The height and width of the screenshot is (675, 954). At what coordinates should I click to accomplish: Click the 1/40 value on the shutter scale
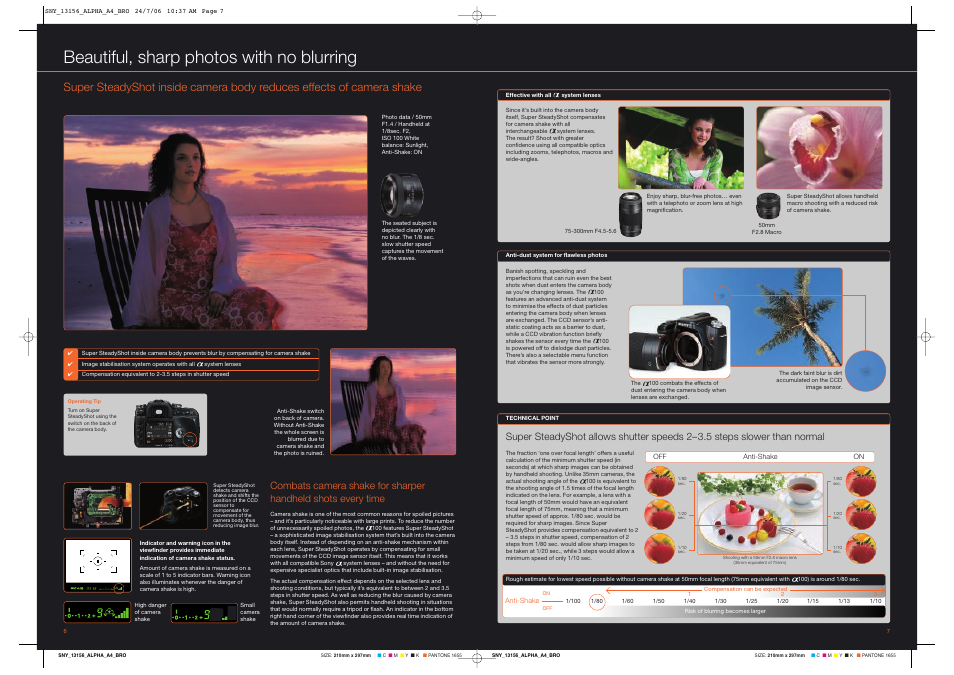[x=689, y=601]
